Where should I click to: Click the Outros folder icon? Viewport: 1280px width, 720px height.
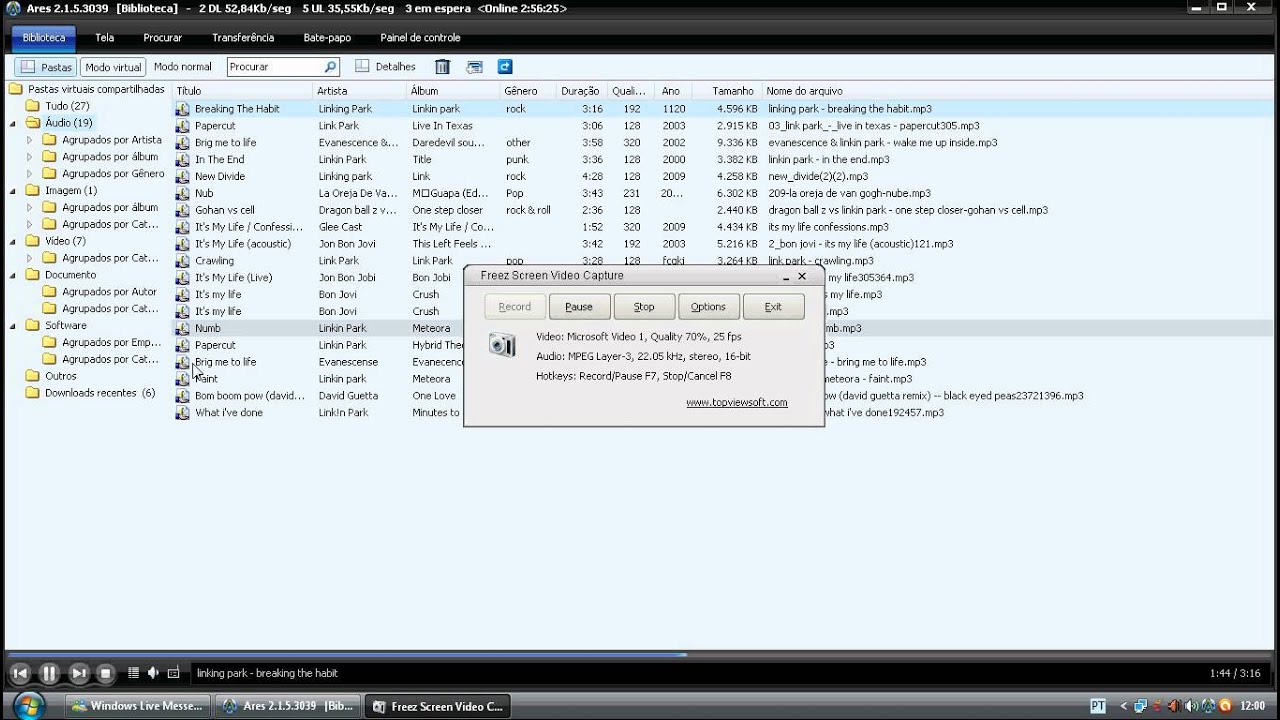tap(32, 376)
